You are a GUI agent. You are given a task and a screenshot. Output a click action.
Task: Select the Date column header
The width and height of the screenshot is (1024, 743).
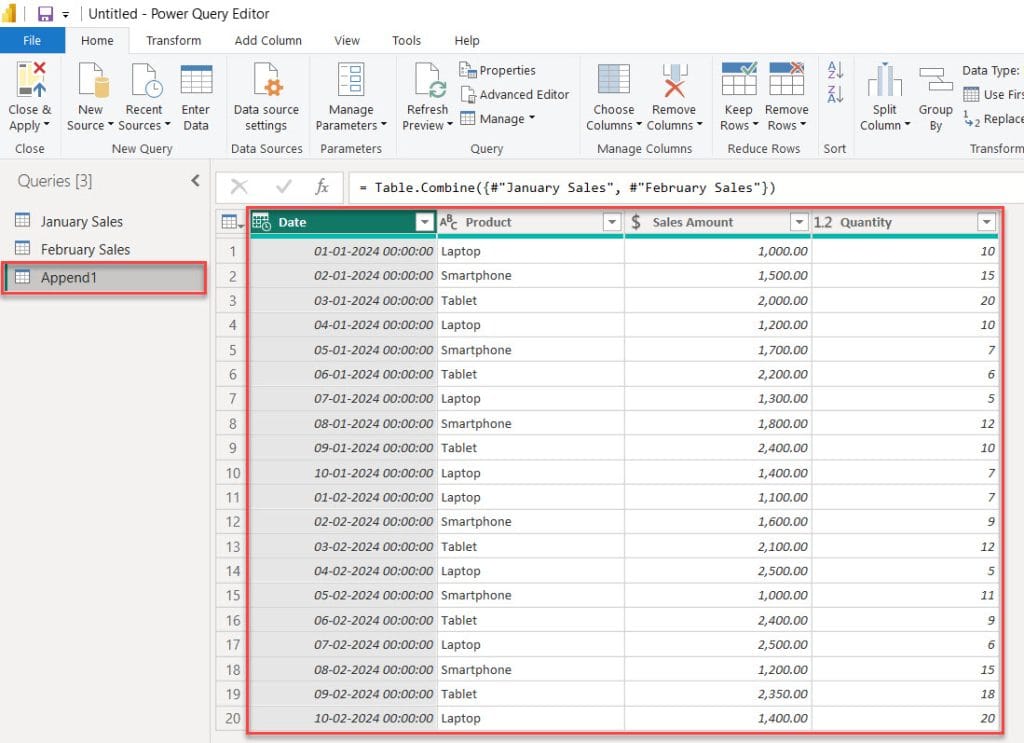pos(344,222)
